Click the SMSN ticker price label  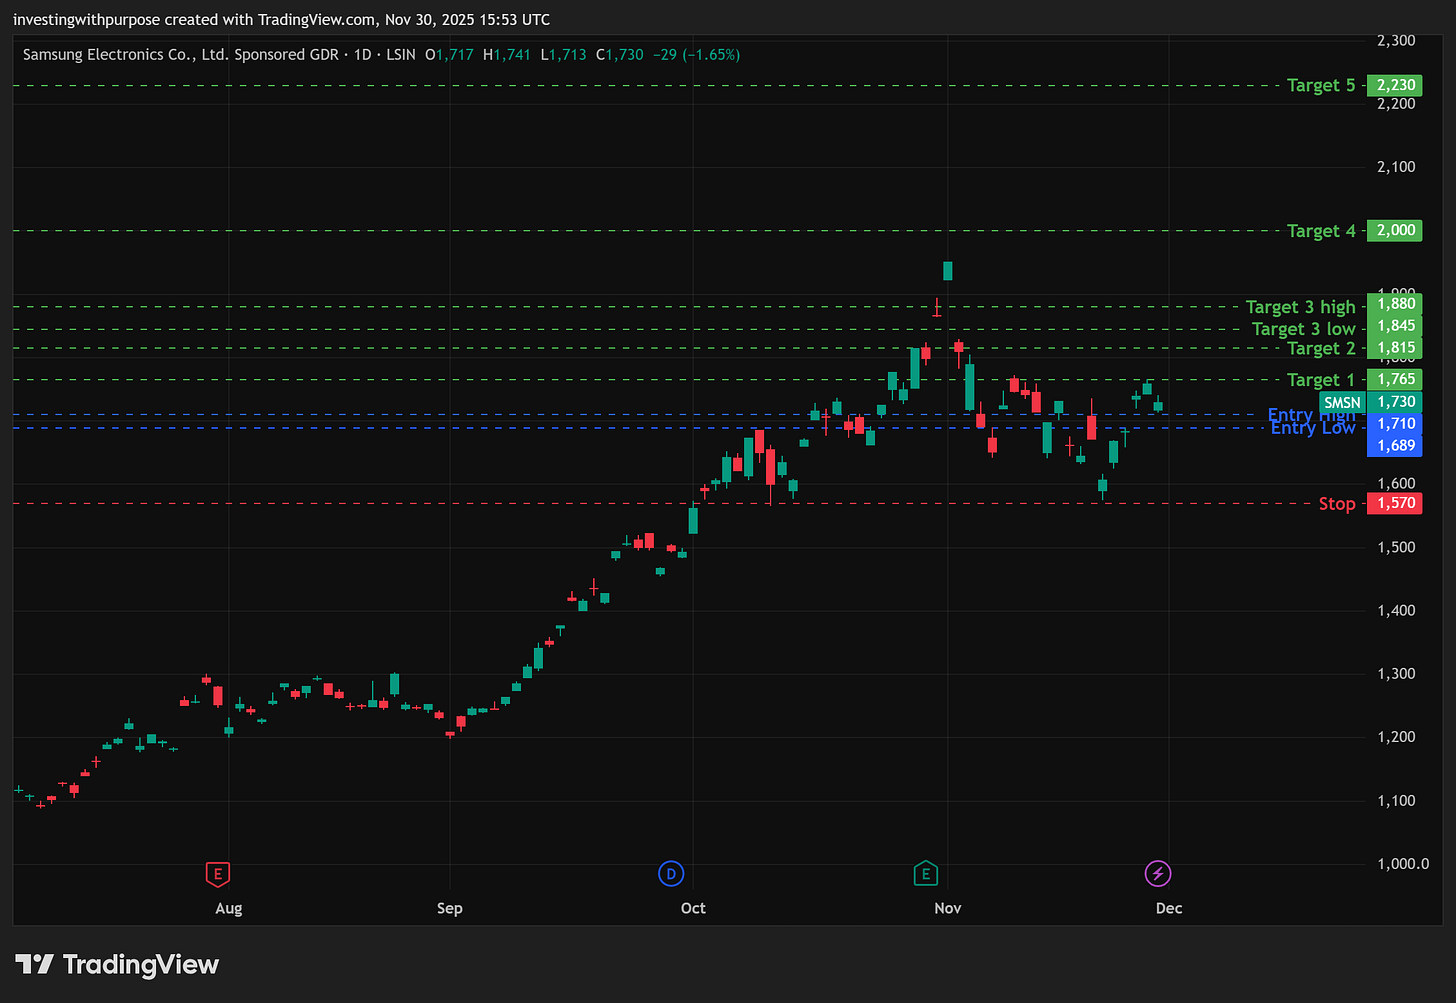click(x=1342, y=402)
